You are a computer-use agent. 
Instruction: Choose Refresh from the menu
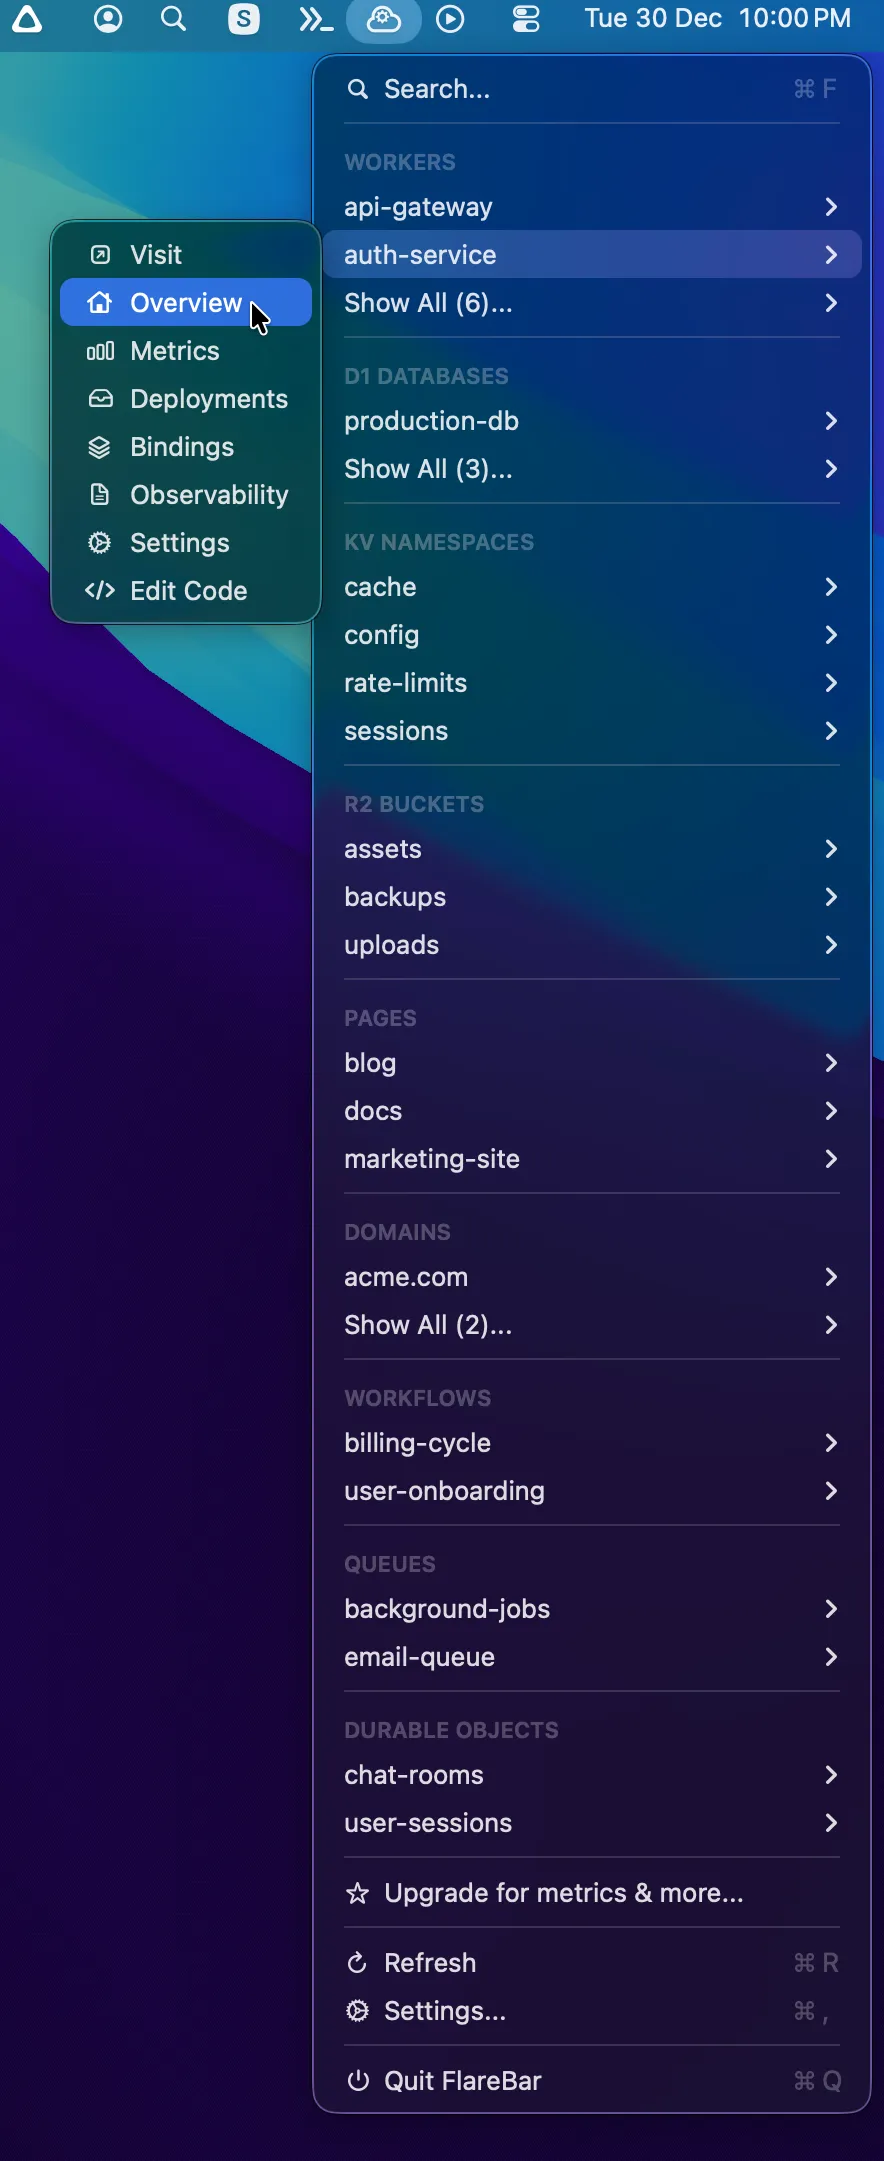click(430, 1963)
